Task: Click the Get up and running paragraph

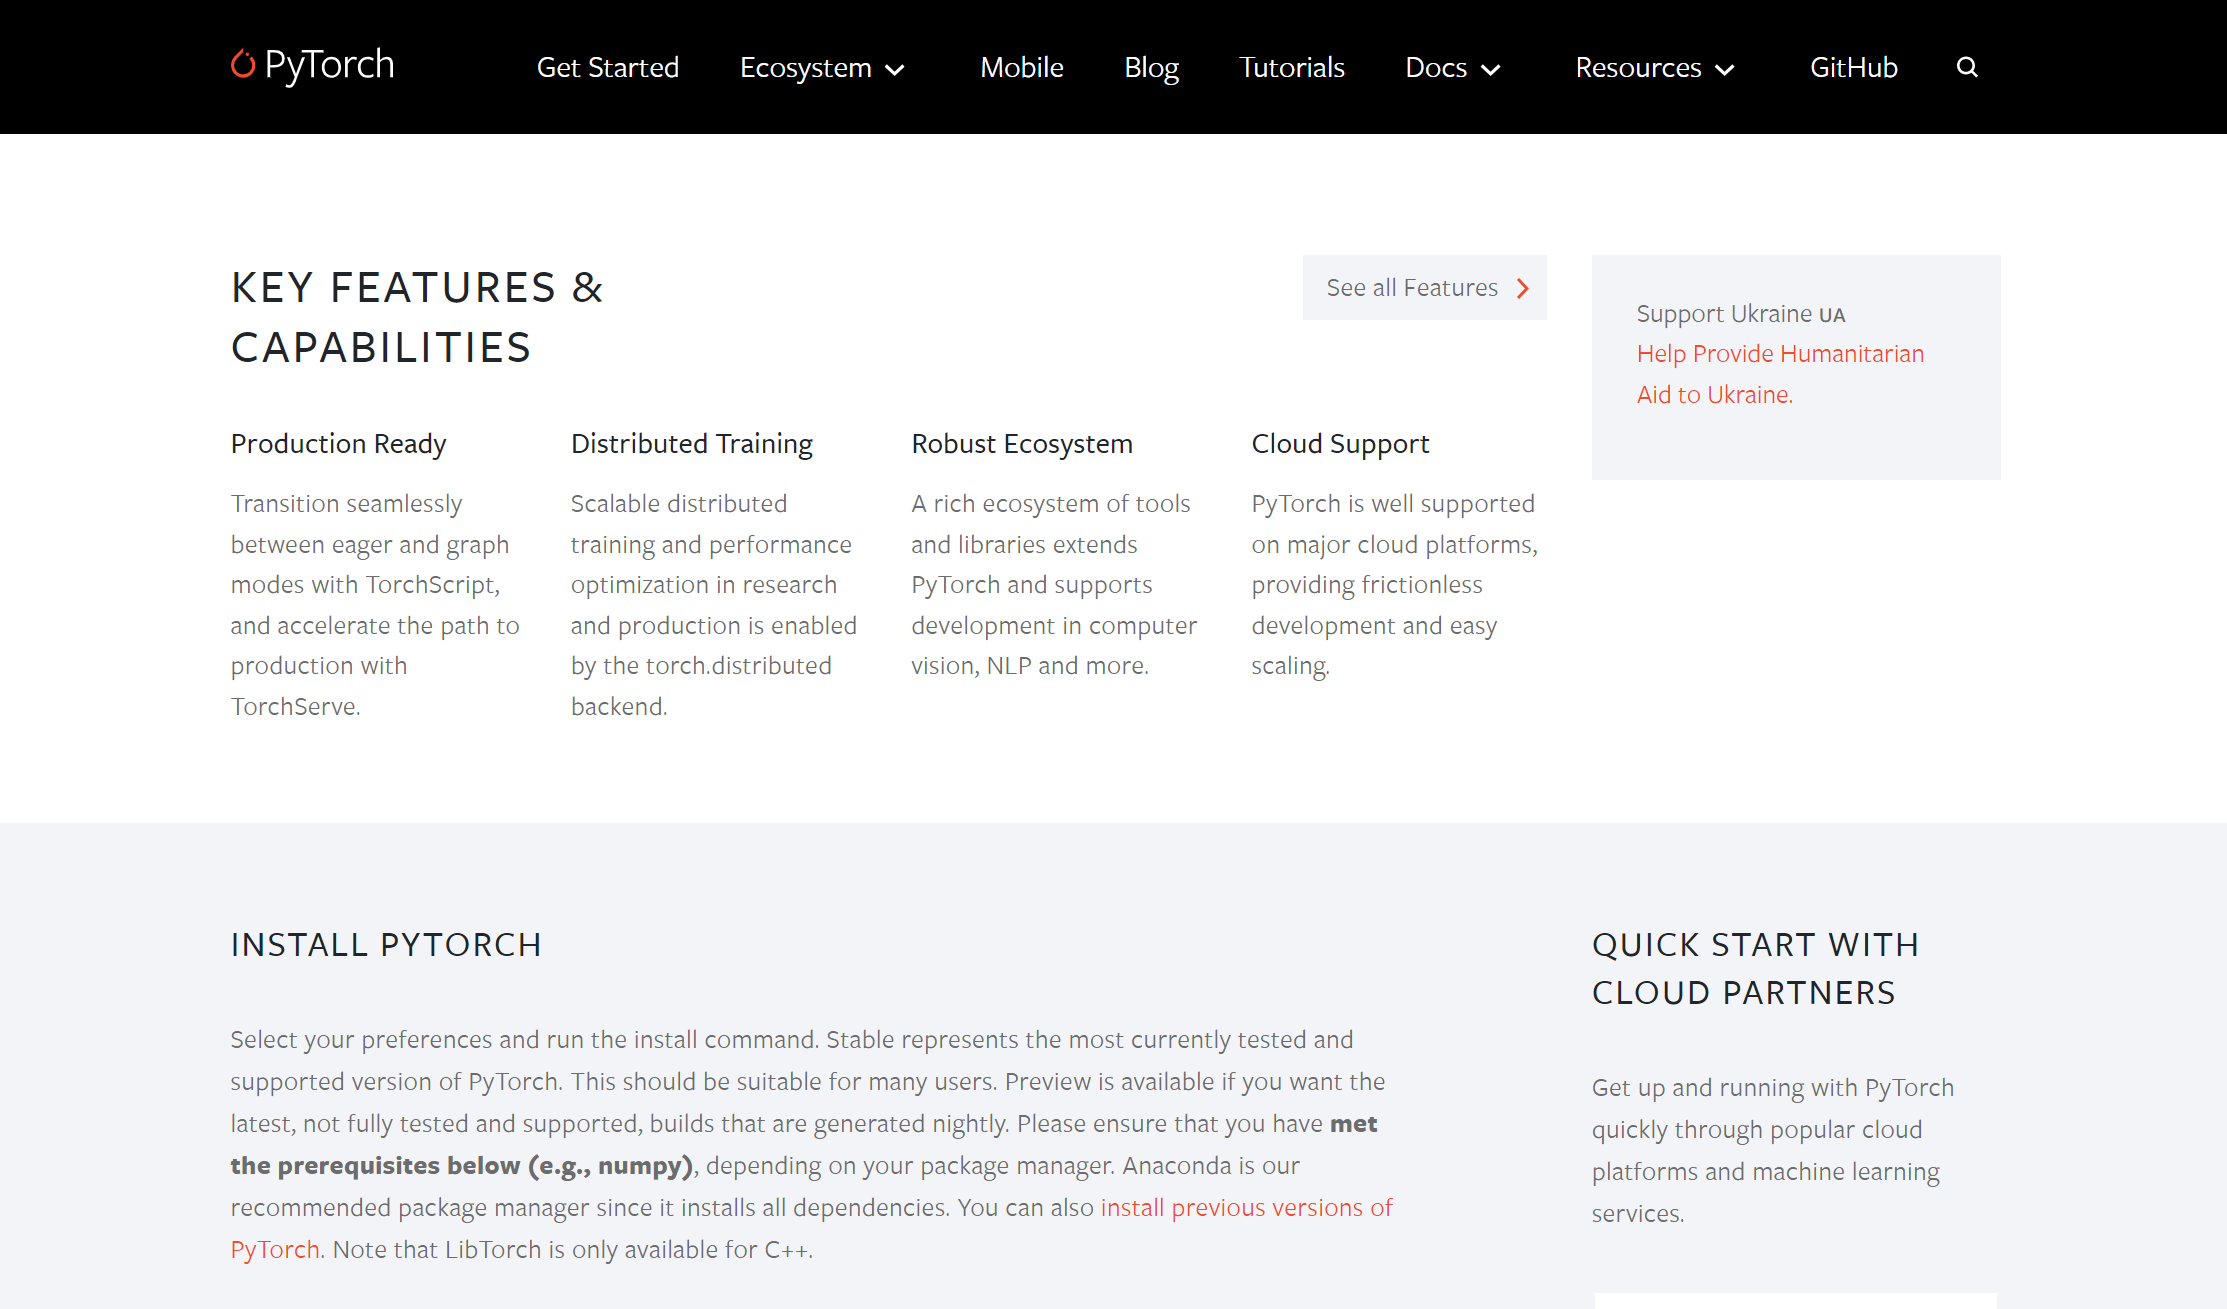Action: pos(1773,1150)
